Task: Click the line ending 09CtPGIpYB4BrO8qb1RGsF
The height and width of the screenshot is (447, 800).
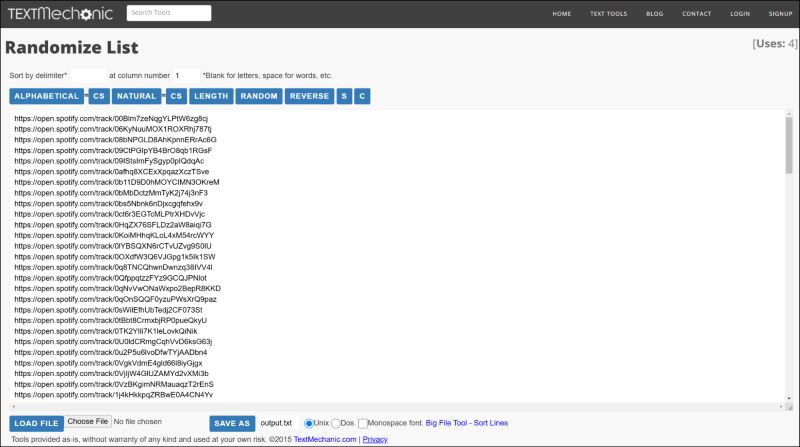Action: pos(113,151)
